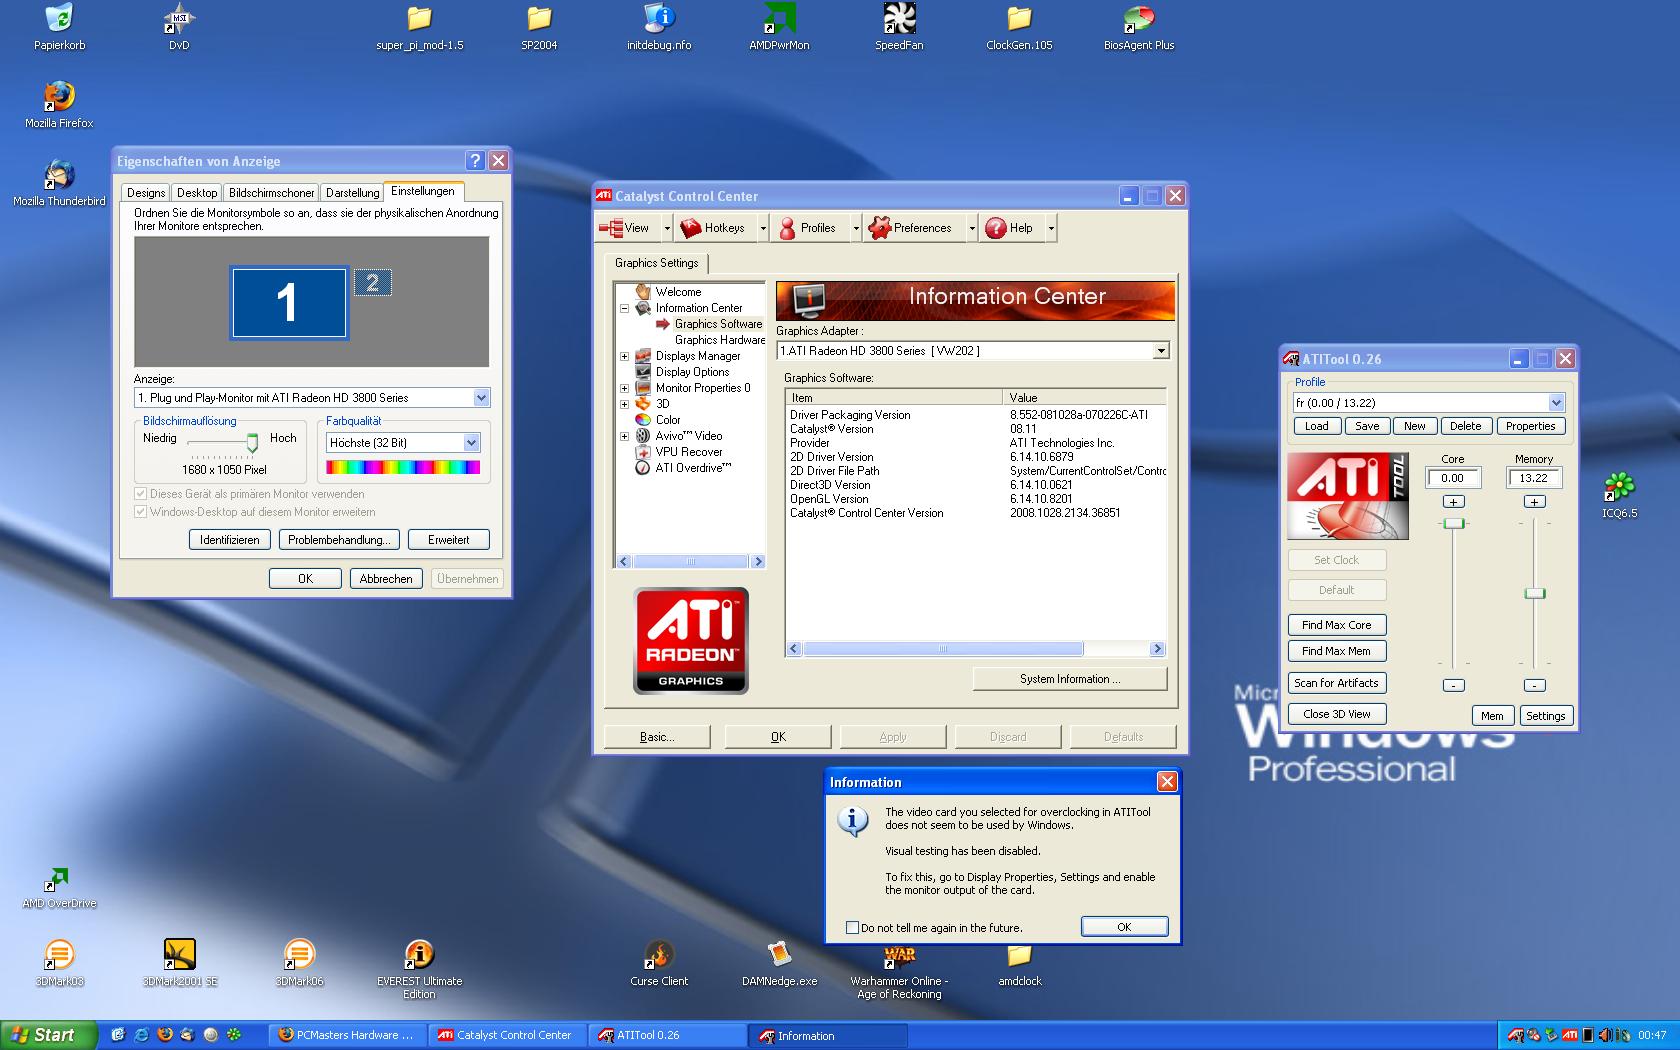Click the Bildschirmauflösung slider handle

252,442
